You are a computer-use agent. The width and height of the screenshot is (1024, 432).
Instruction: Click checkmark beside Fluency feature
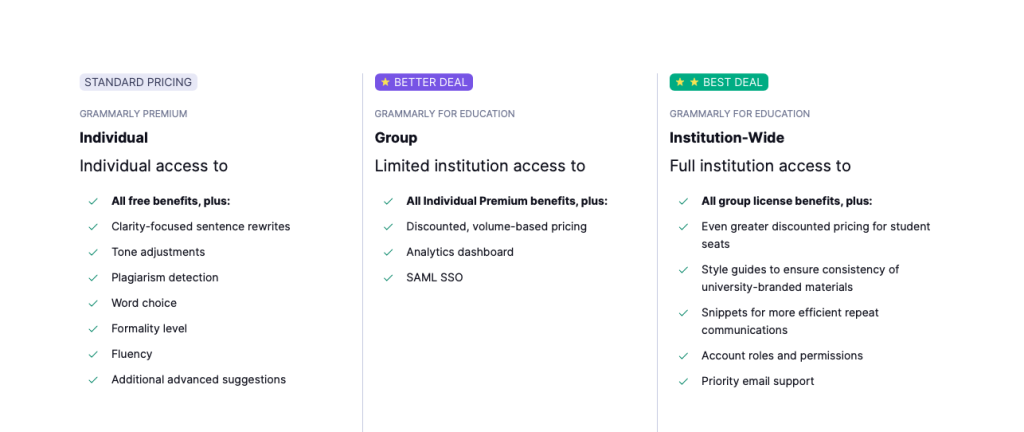pyautogui.click(x=93, y=354)
